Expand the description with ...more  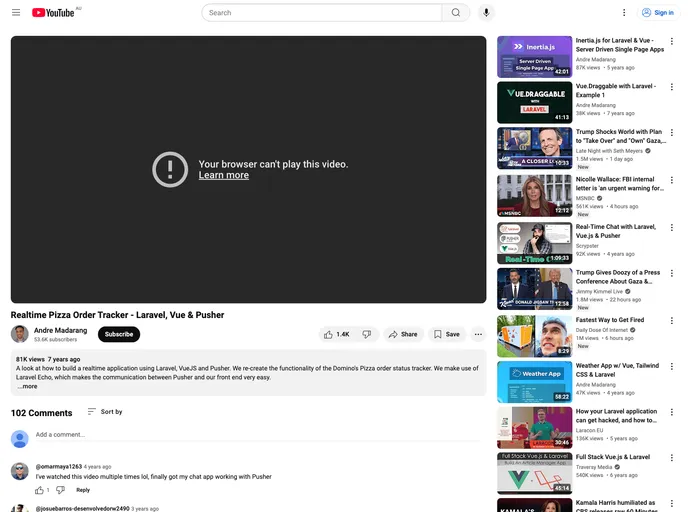(x=27, y=386)
